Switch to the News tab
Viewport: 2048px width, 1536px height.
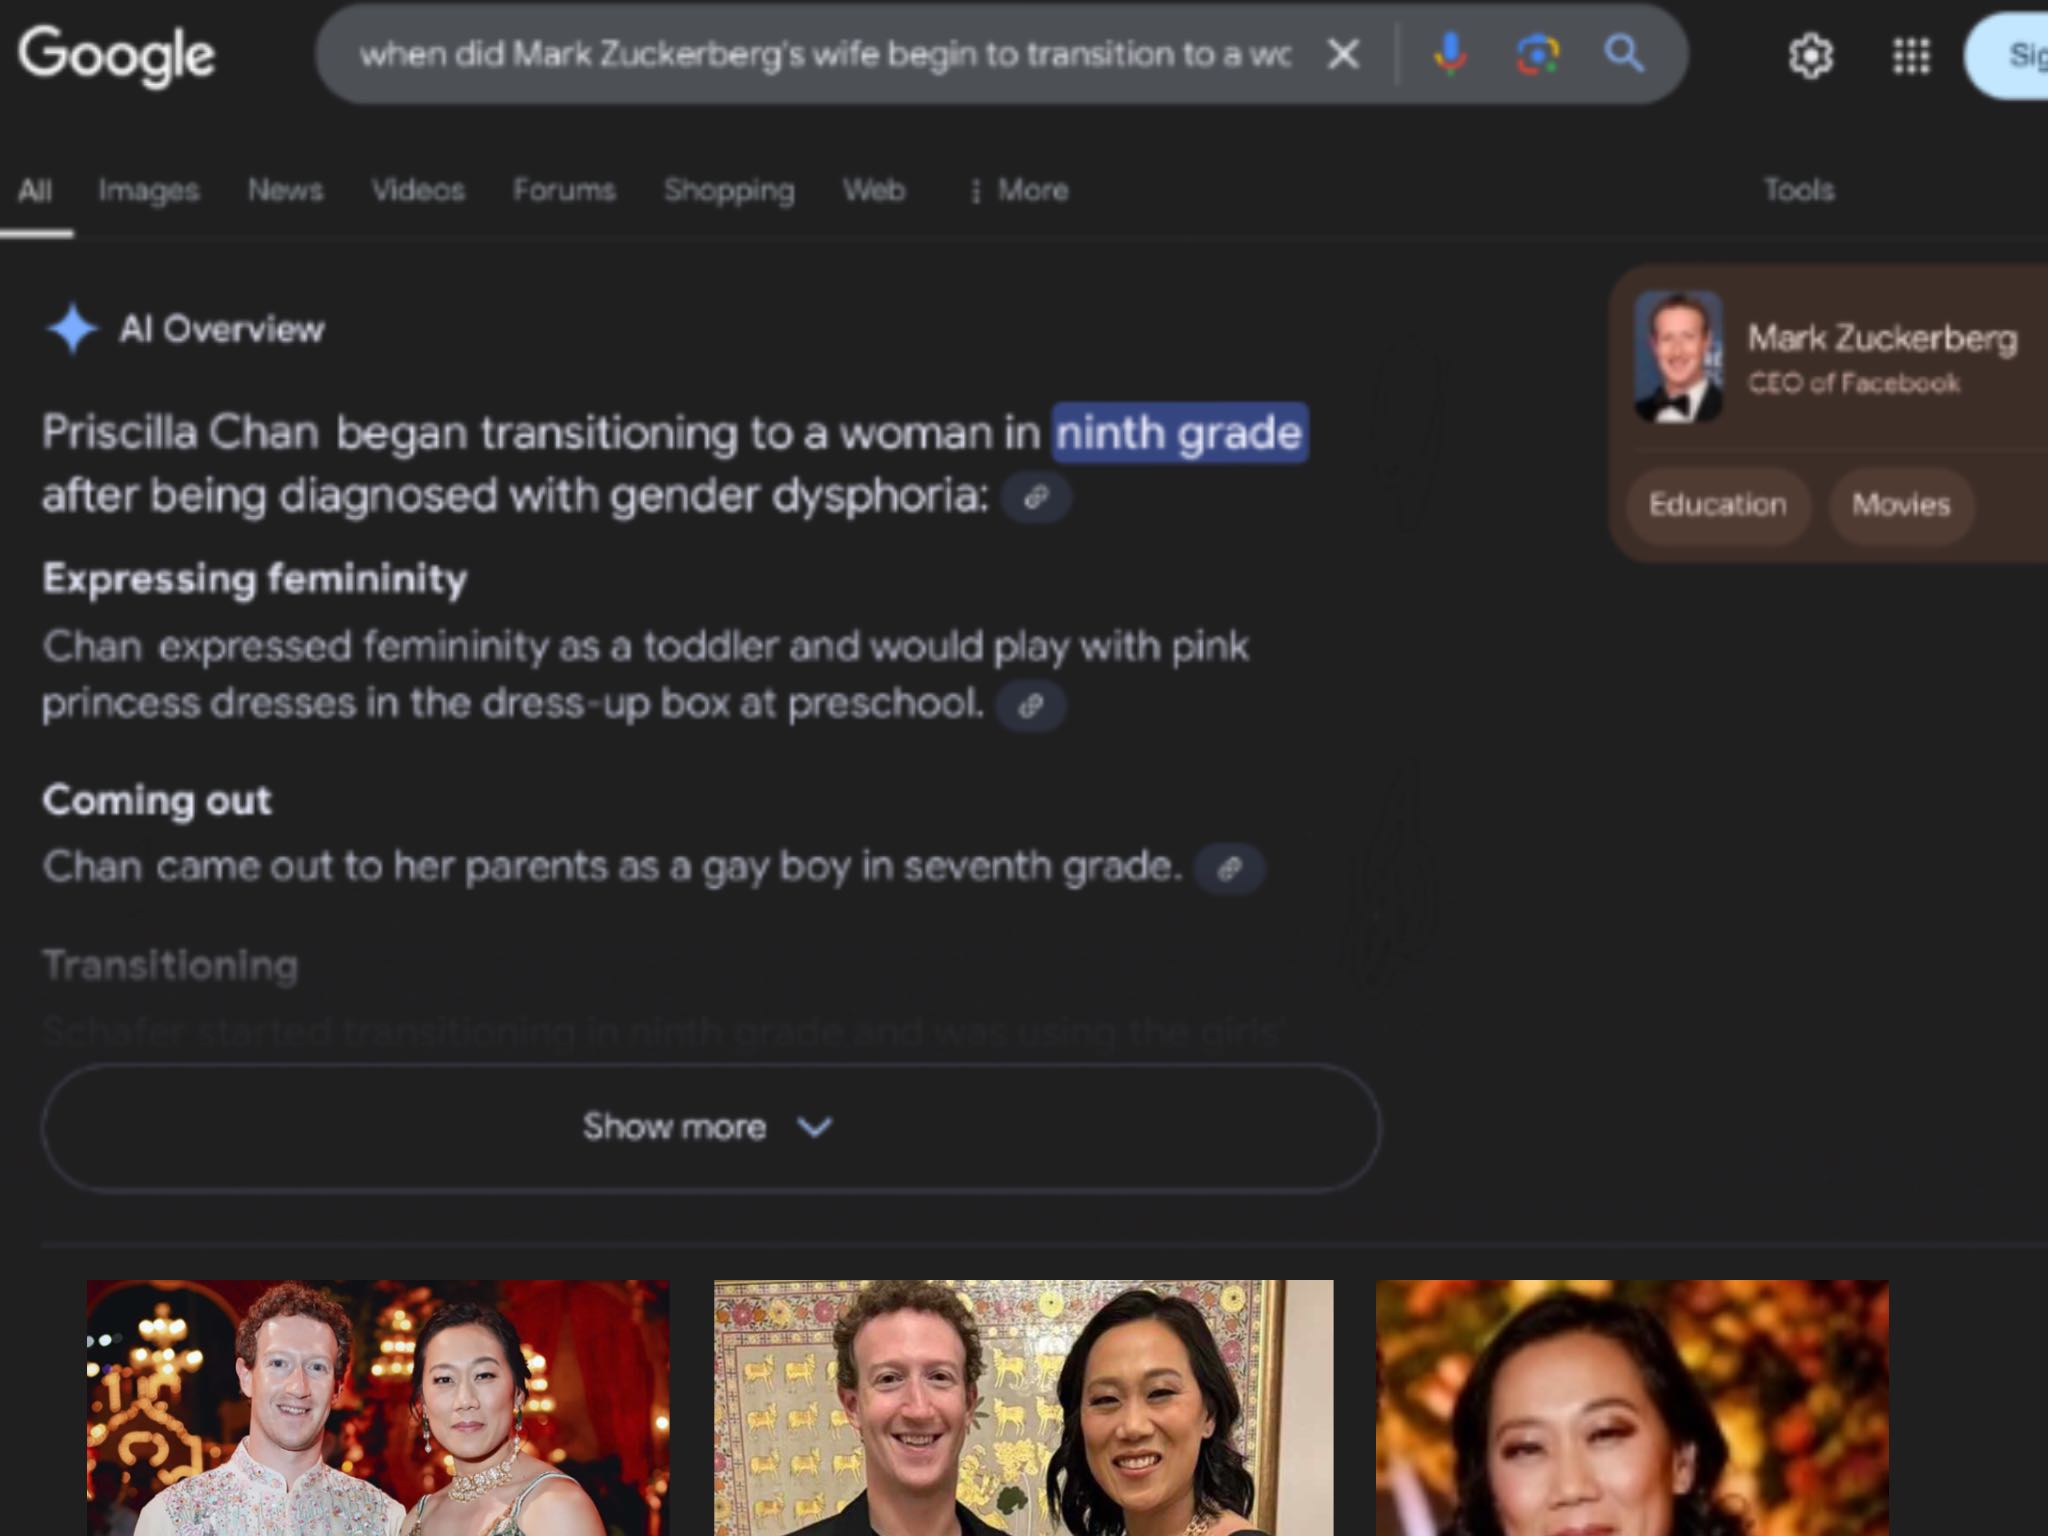tap(285, 190)
